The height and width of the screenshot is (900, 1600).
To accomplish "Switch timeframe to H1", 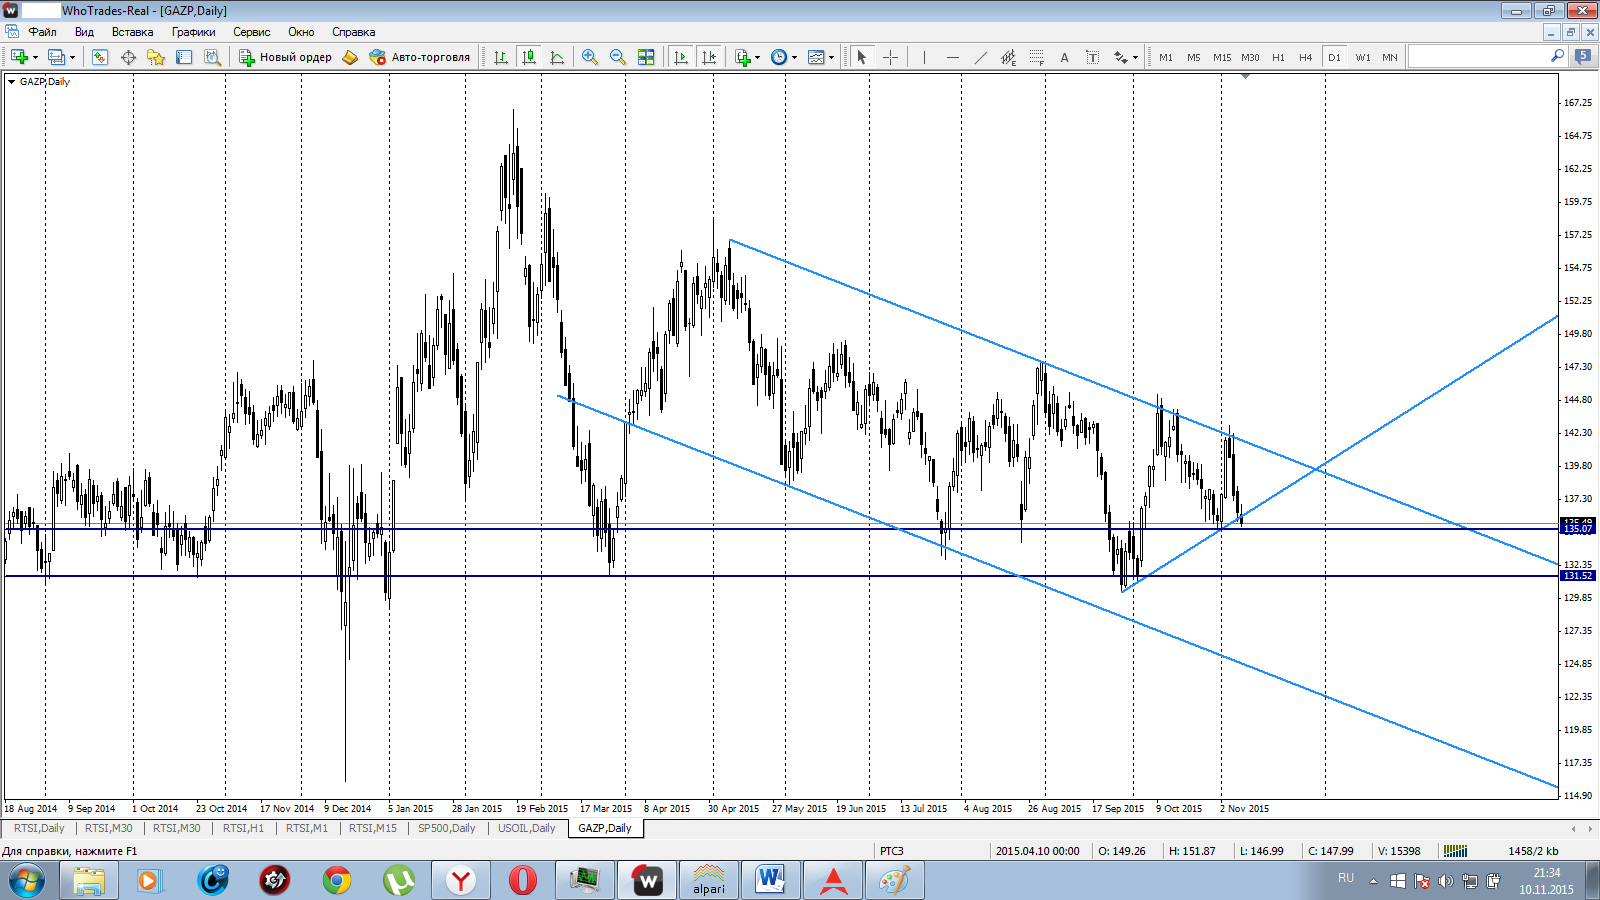I will 1278,57.
